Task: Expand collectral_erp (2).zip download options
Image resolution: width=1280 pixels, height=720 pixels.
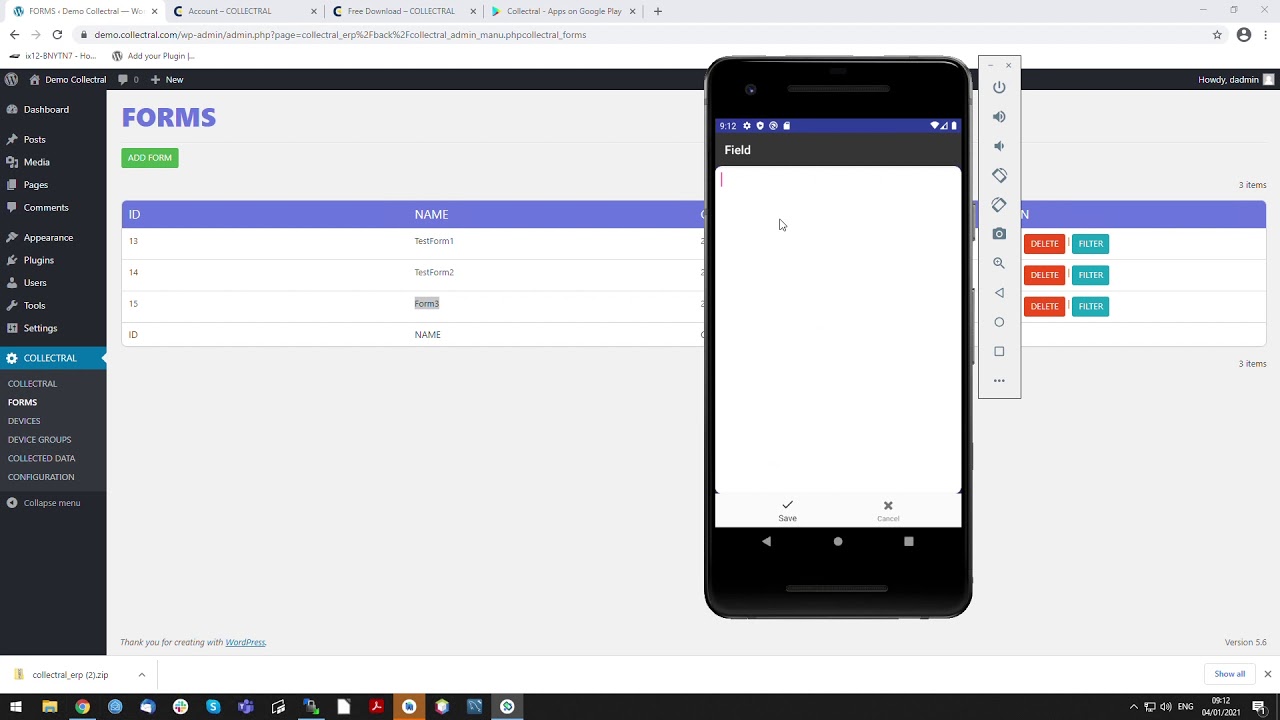Action: 141,675
